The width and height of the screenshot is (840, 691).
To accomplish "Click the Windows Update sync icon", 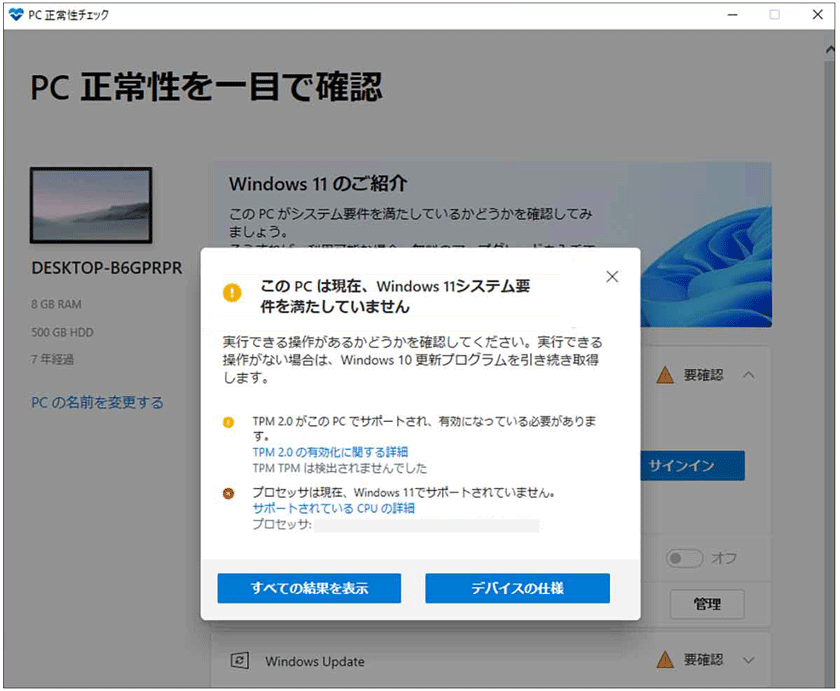I will pos(239,660).
